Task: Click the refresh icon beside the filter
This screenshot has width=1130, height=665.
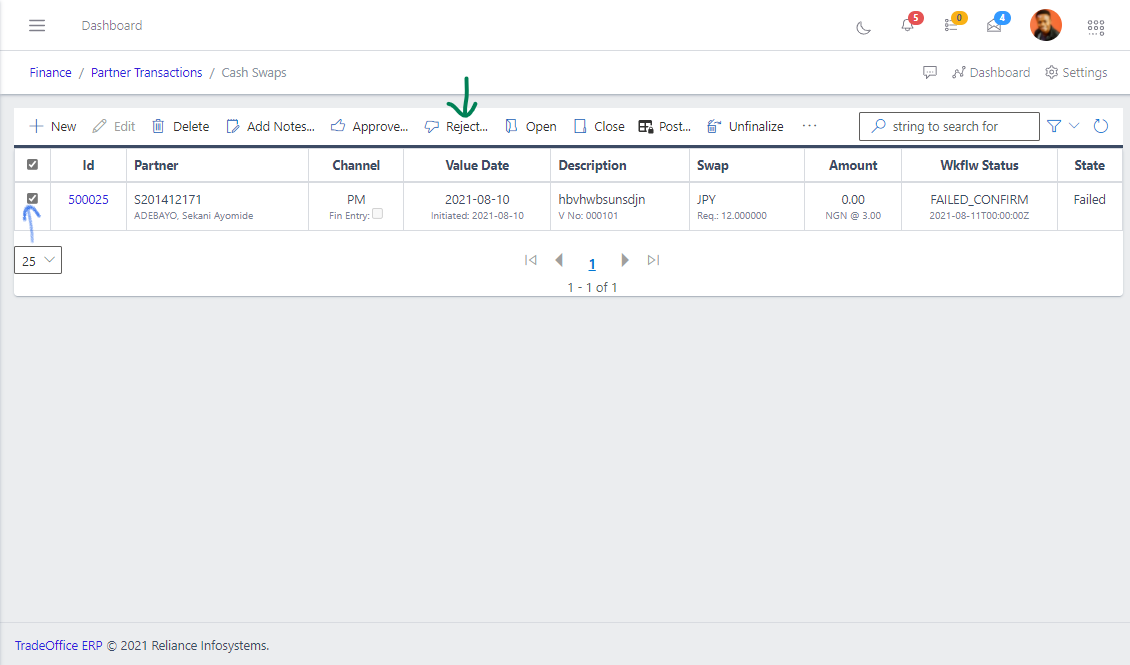Action: [x=1101, y=126]
